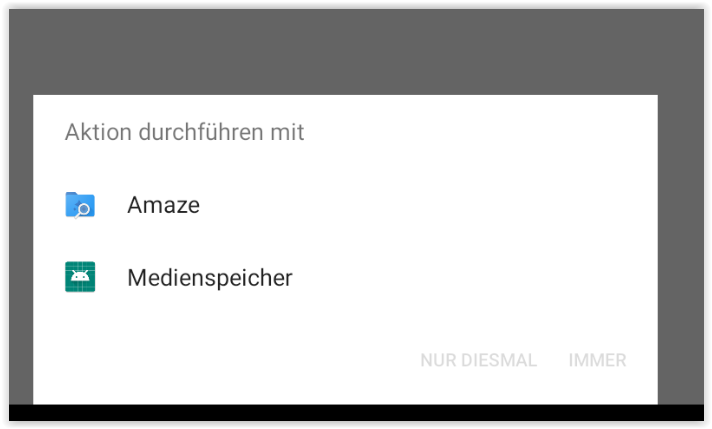
Task: Choose the green Medienspeicher Android icon
Action: [80, 277]
